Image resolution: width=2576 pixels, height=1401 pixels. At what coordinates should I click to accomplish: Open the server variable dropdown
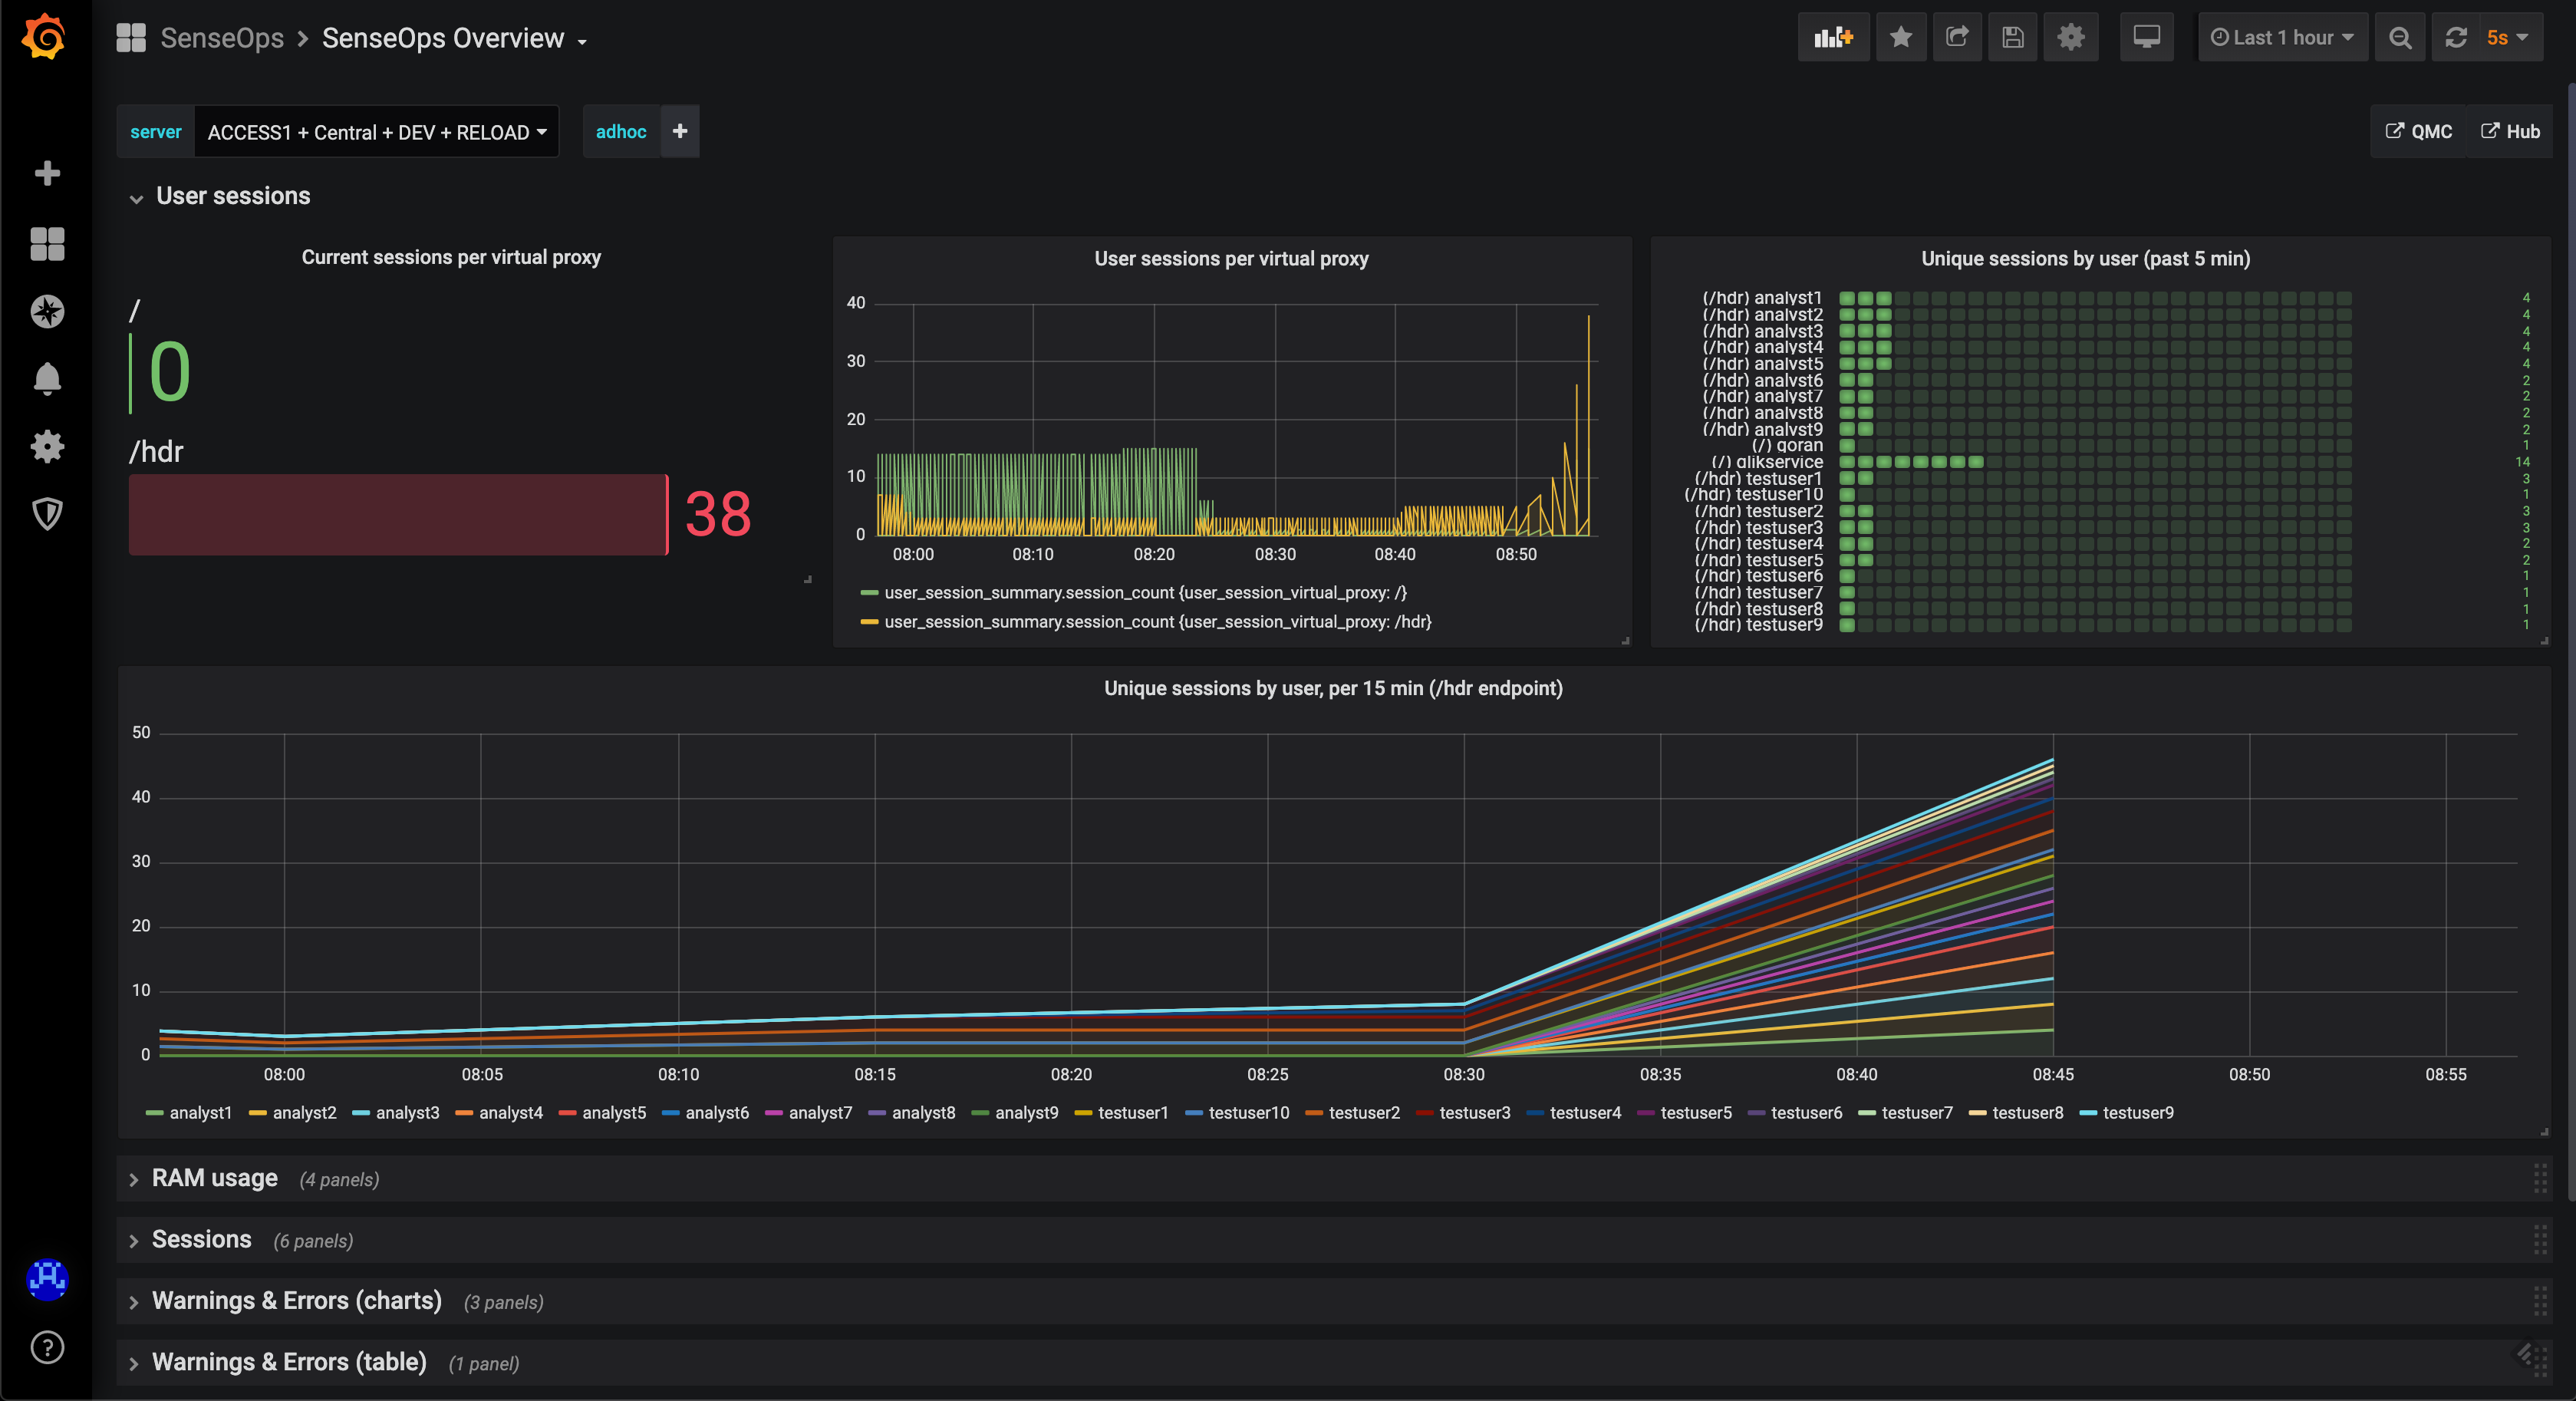pyautogui.click(x=376, y=132)
